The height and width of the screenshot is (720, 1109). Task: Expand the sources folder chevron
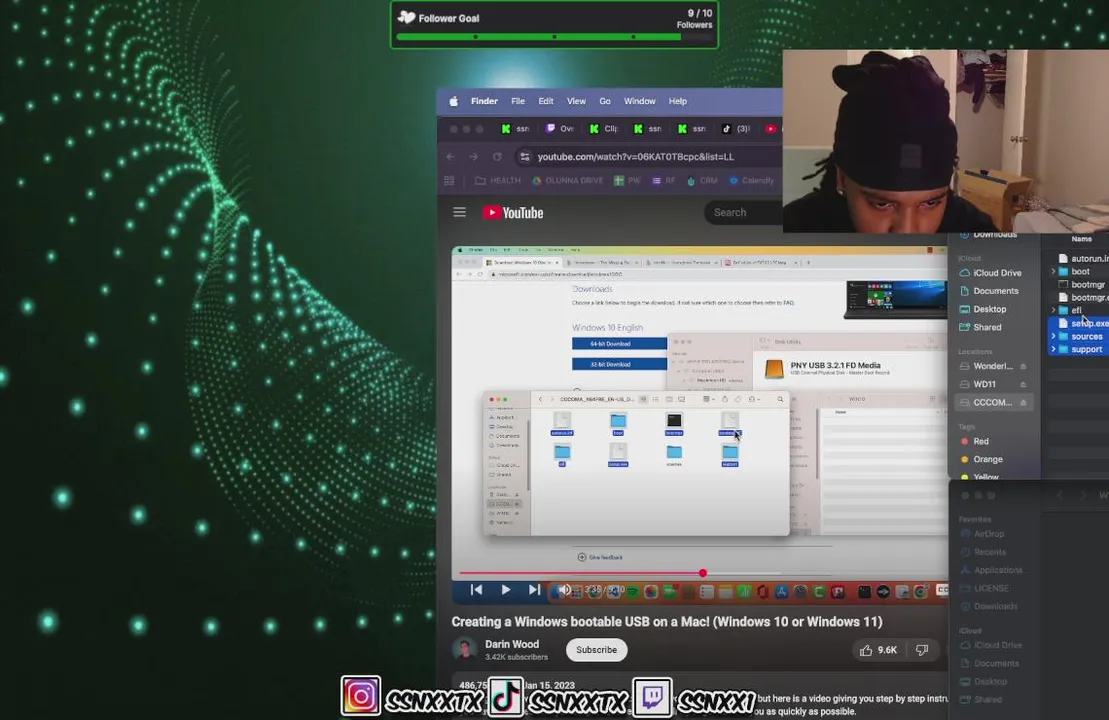(x=1053, y=337)
